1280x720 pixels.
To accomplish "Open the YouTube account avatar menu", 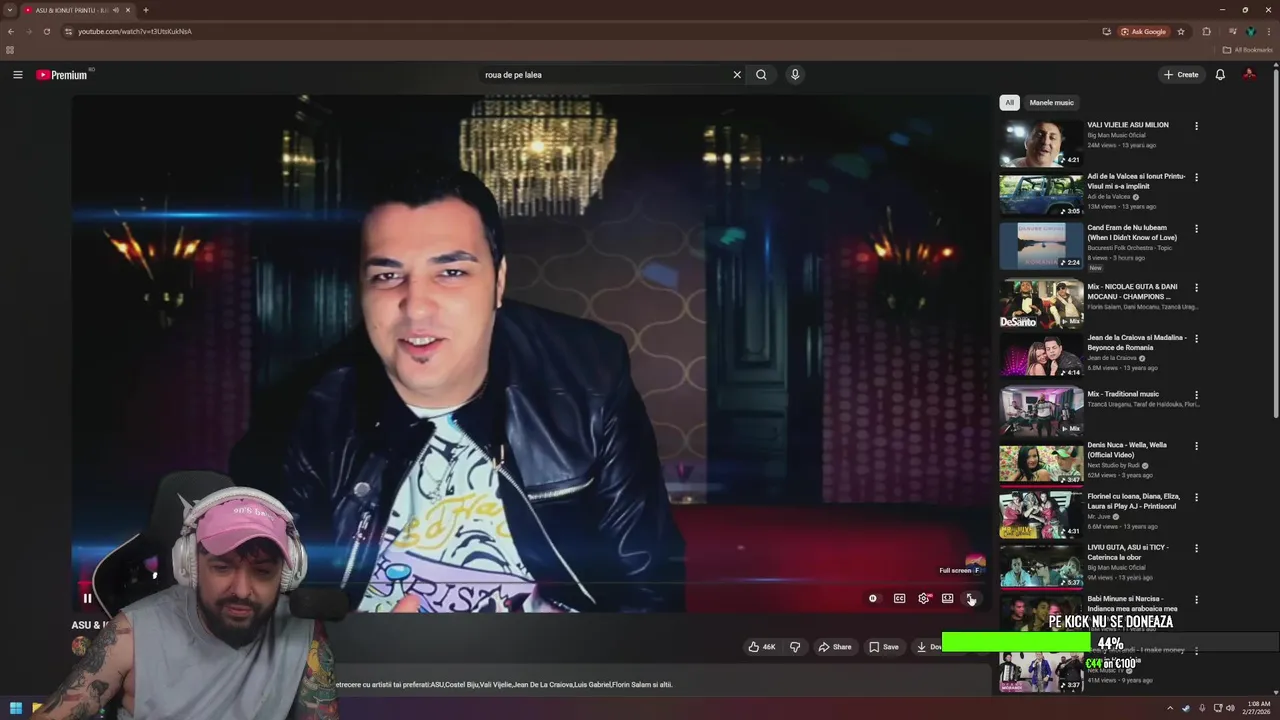I will pyautogui.click(x=1249, y=75).
